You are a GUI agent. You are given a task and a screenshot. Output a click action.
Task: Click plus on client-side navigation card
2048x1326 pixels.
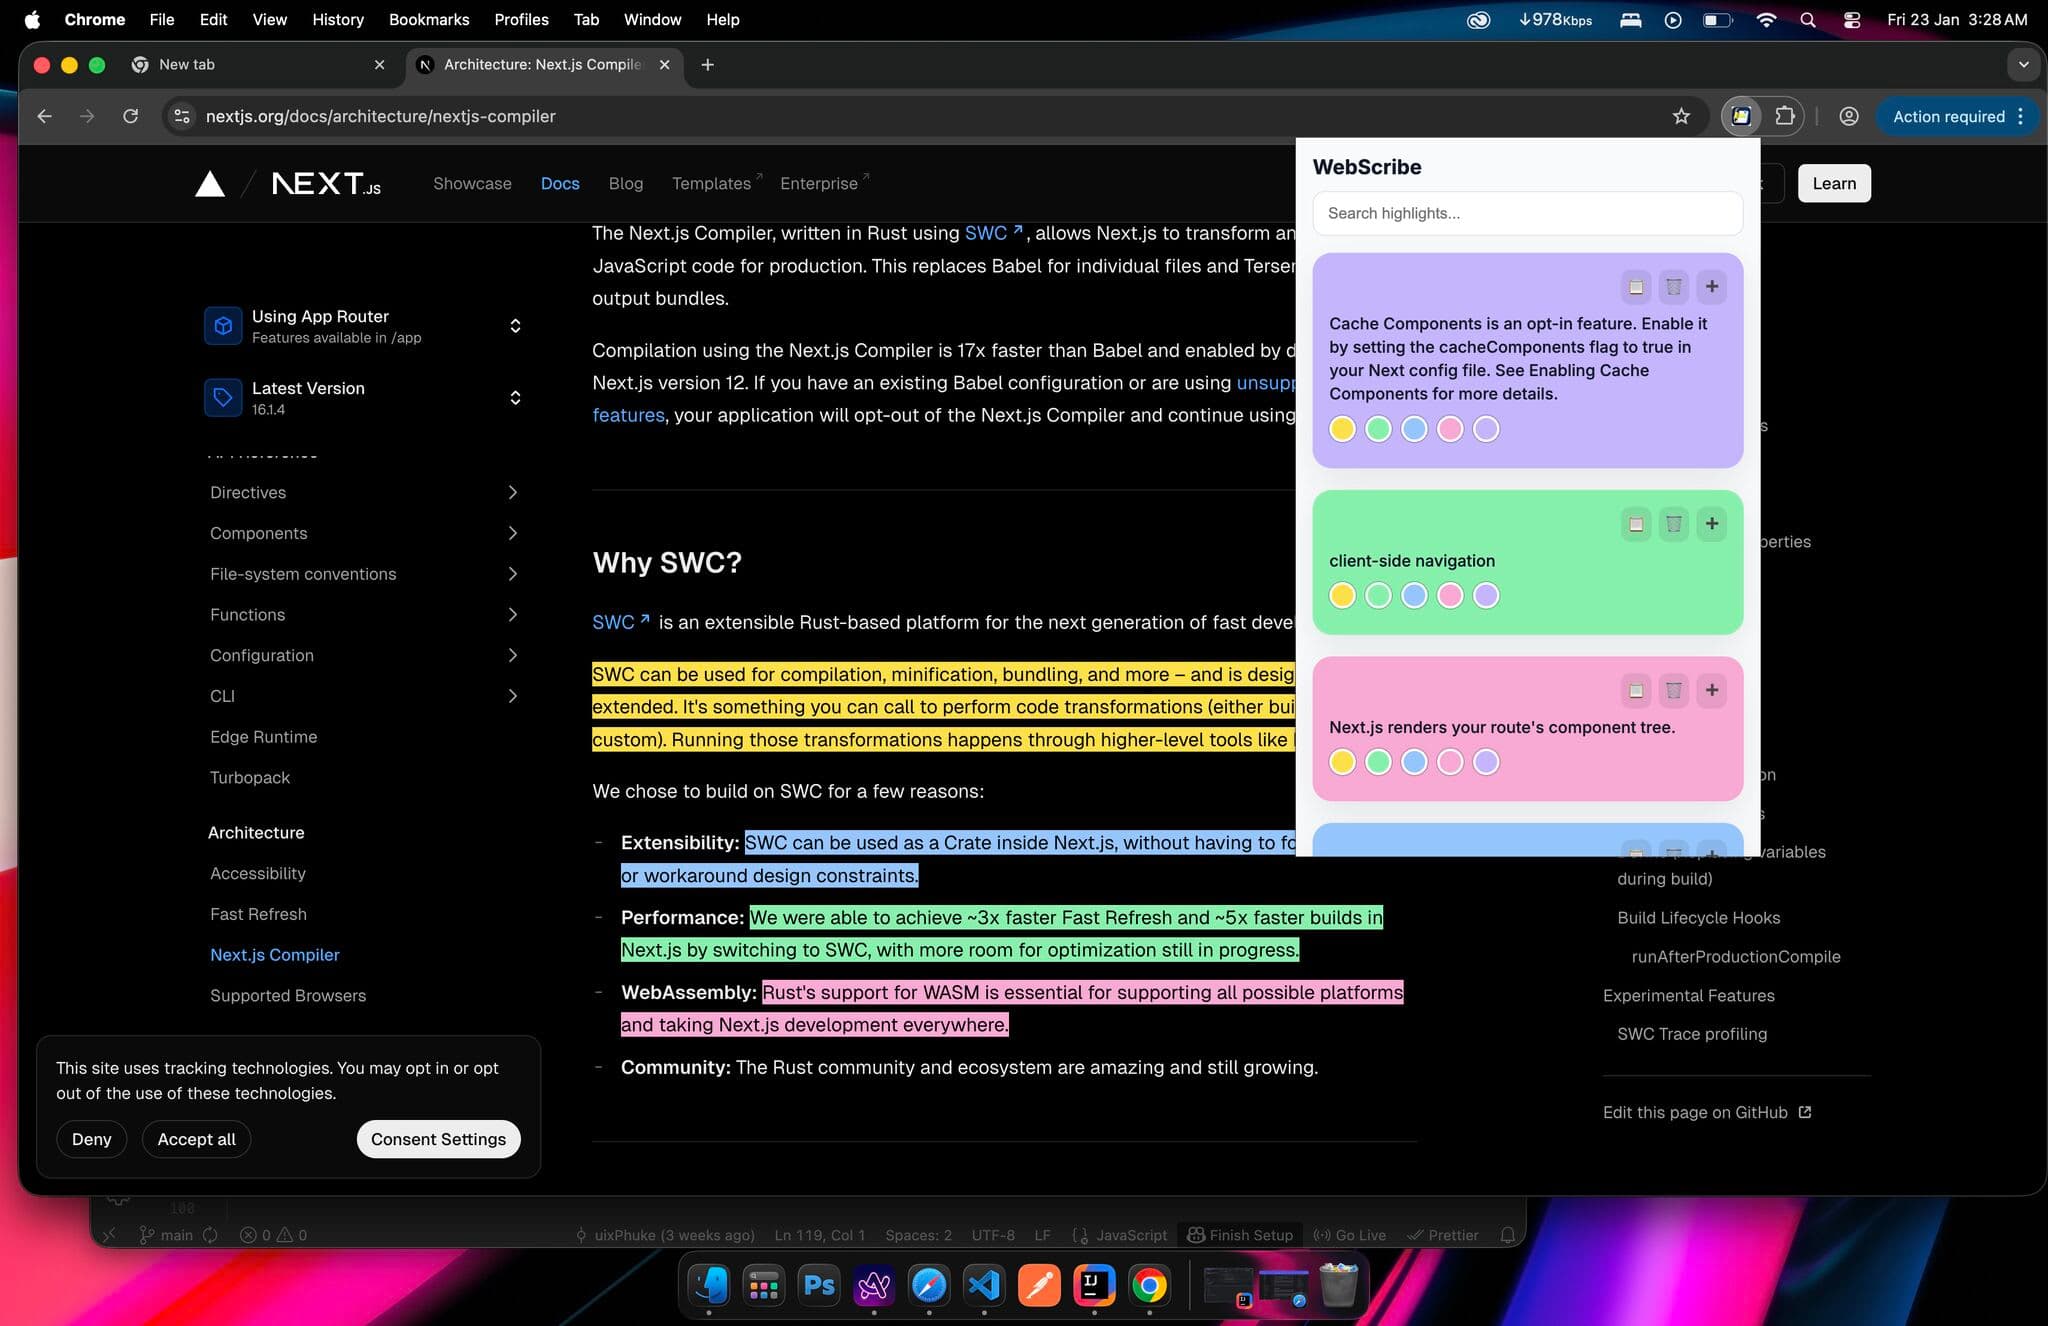(1712, 524)
